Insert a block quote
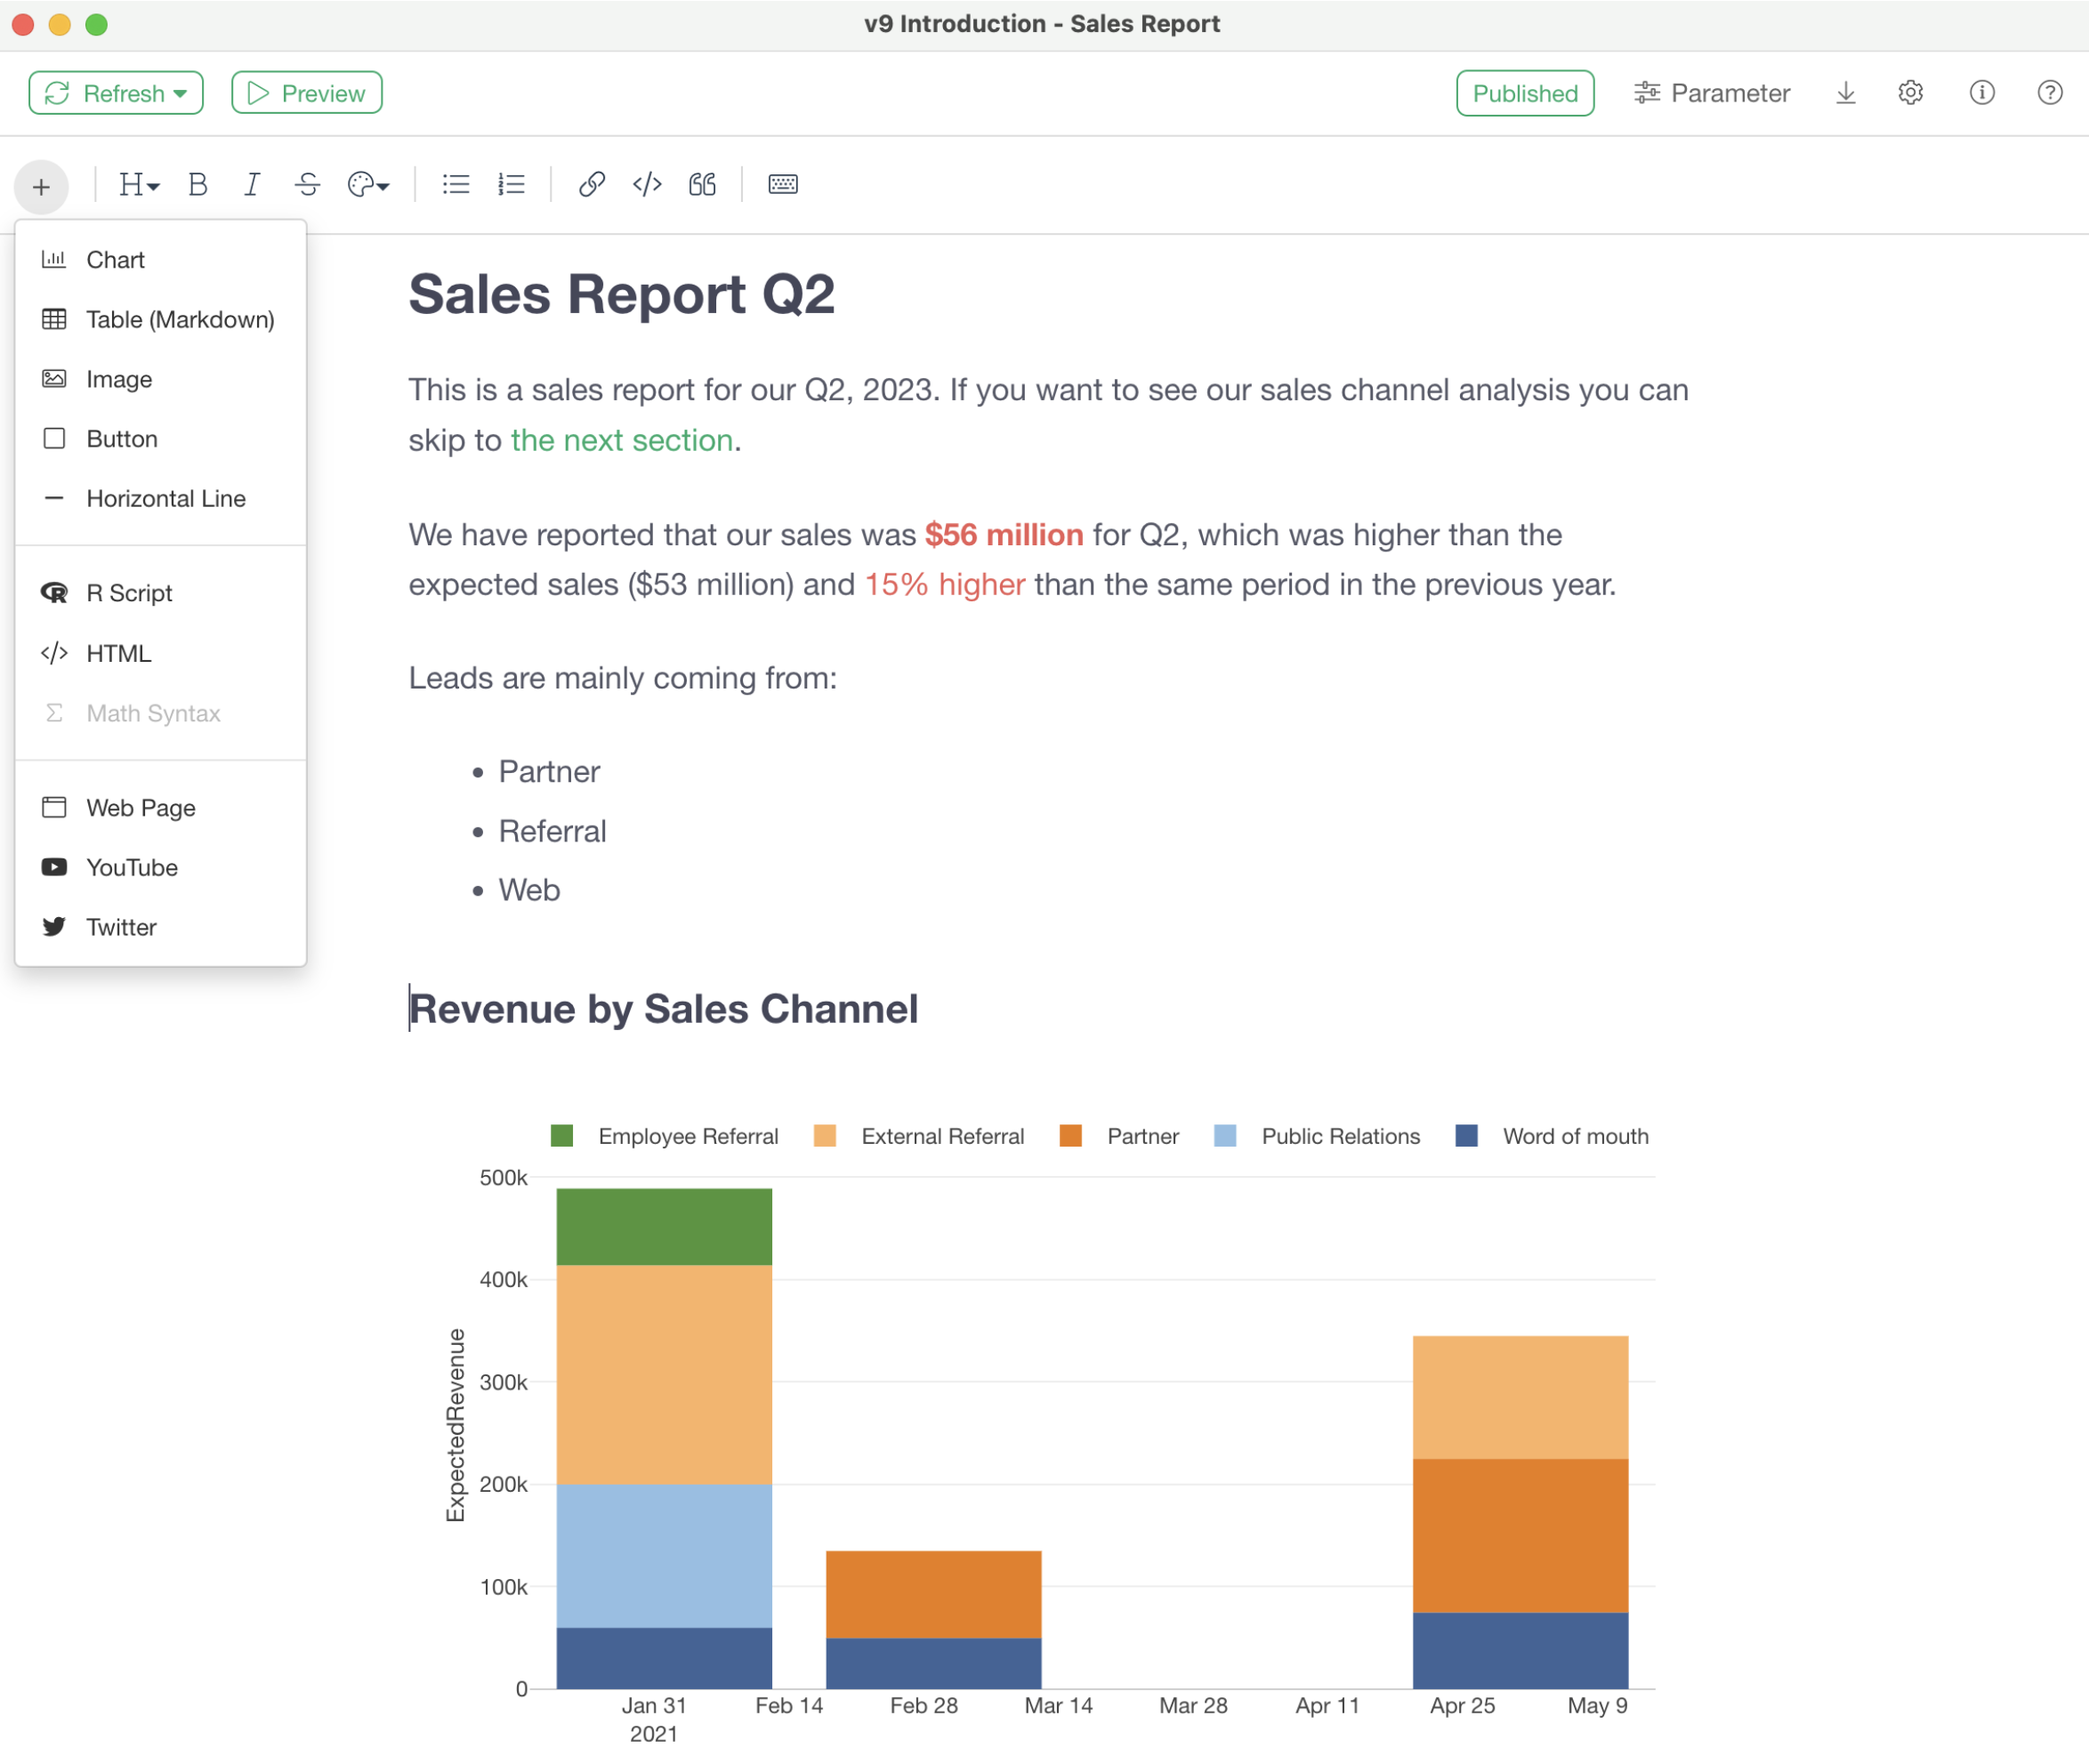 (702, 185)
